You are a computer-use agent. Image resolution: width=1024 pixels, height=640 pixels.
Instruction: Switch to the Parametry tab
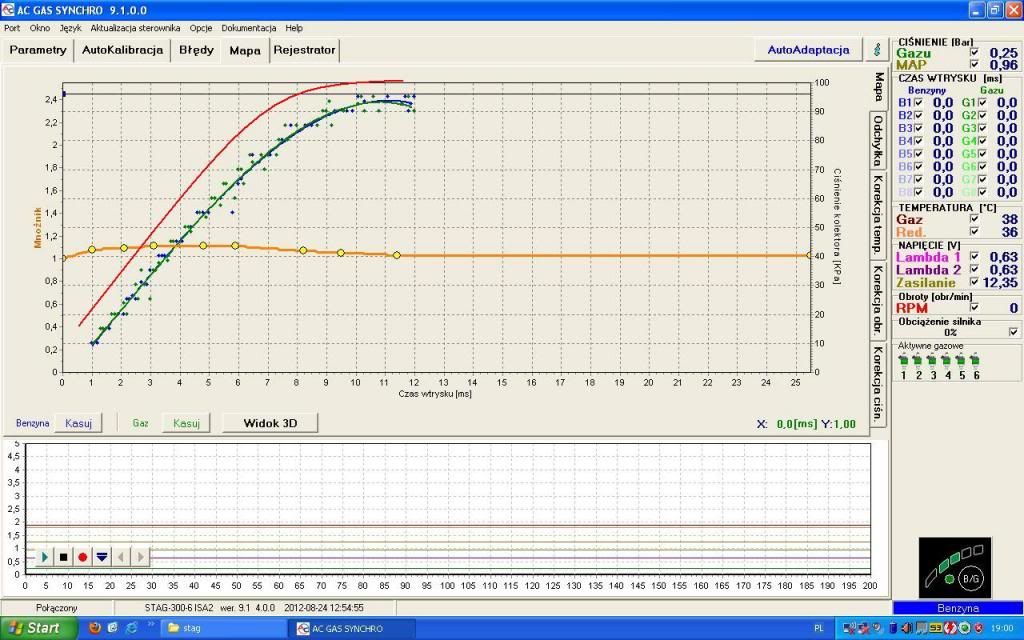coord(38,49)
